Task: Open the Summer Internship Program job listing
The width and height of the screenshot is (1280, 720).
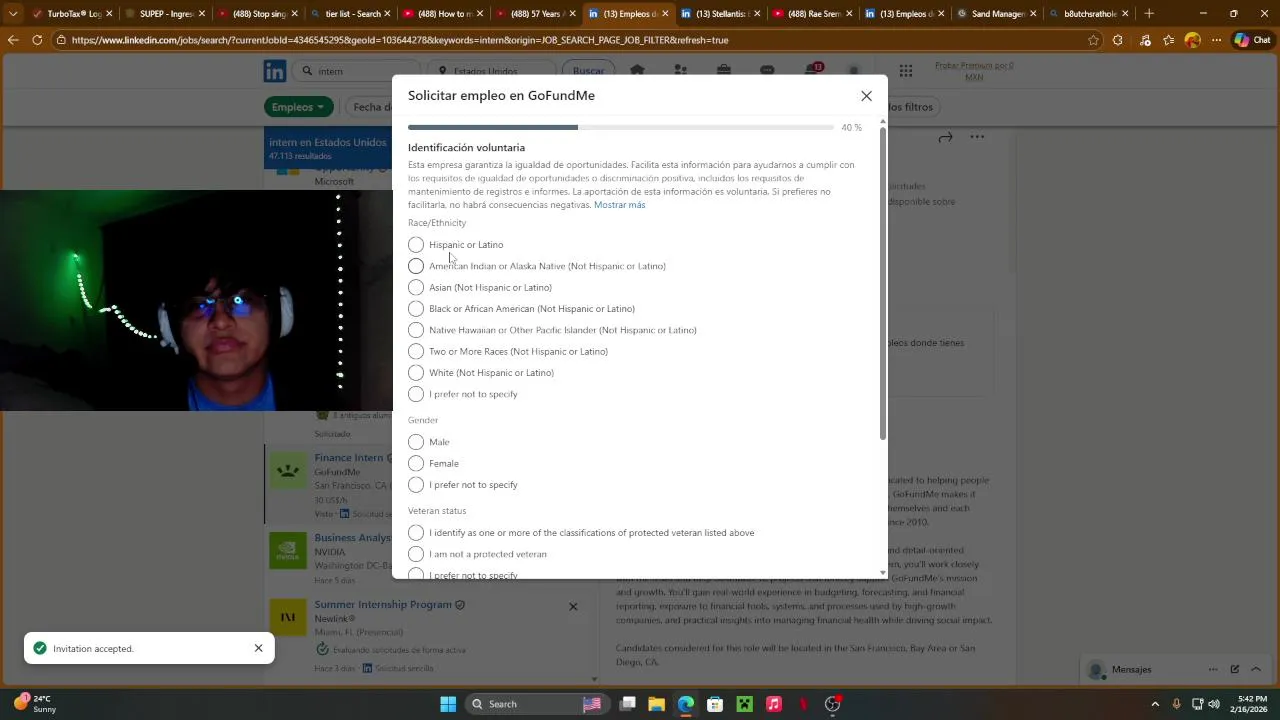Action: tap(382, 605)
